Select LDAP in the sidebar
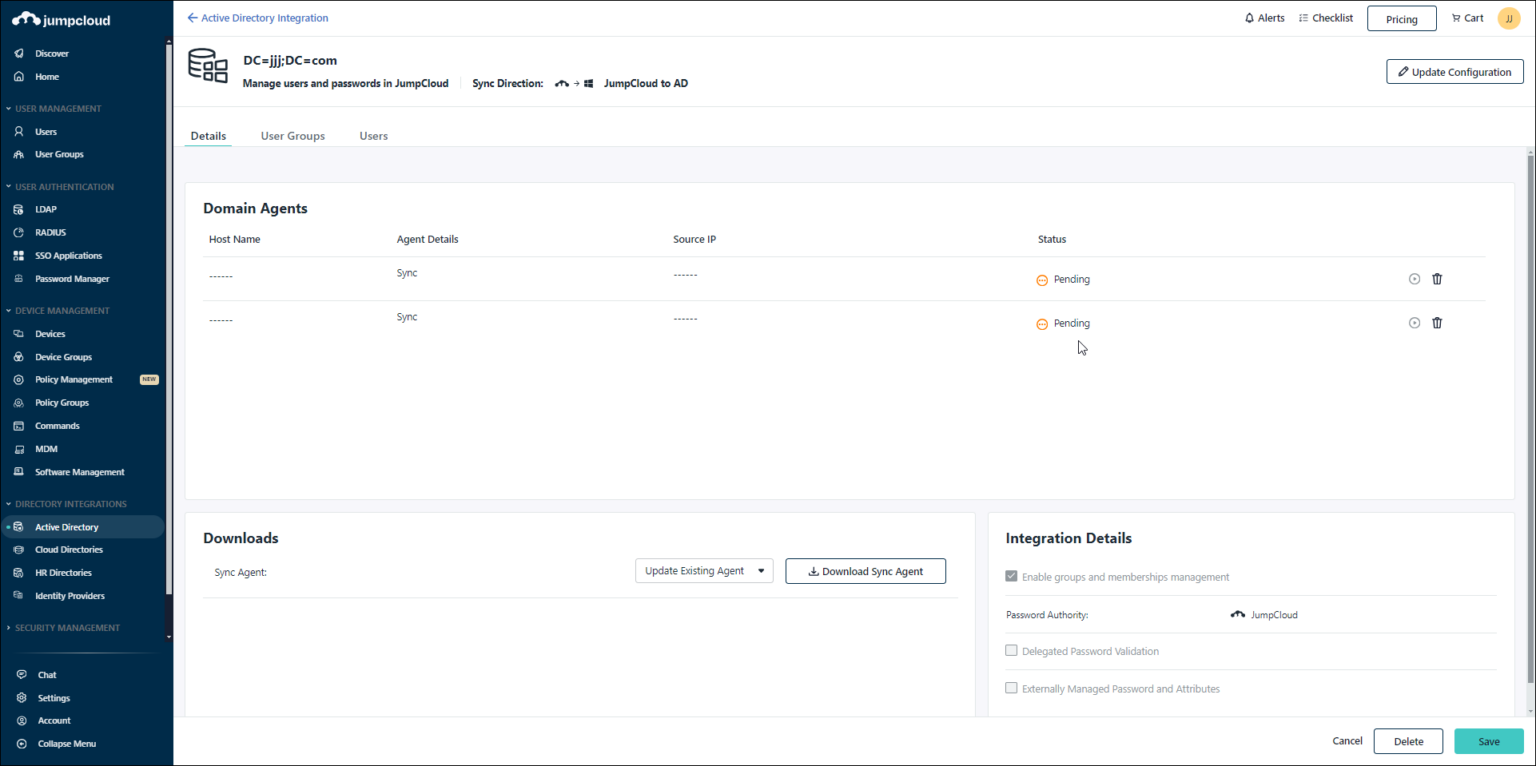 (x=46, y=209)
